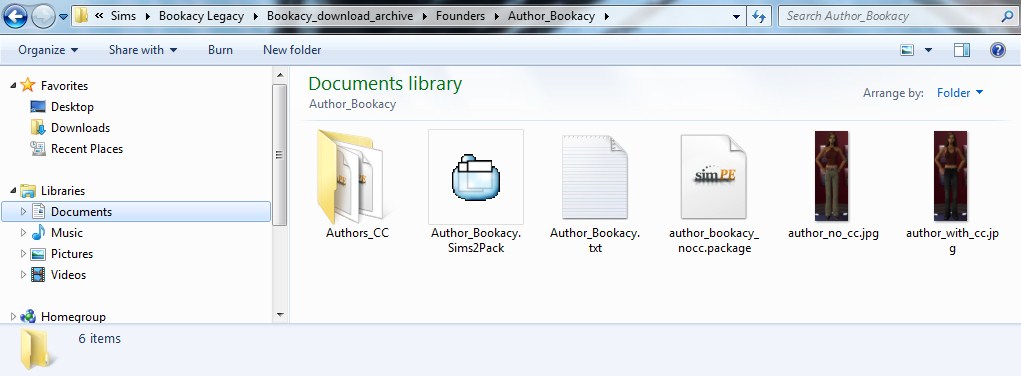1021x376 pixels.
Task: Select the Documents library
Action: coord(81,212)
